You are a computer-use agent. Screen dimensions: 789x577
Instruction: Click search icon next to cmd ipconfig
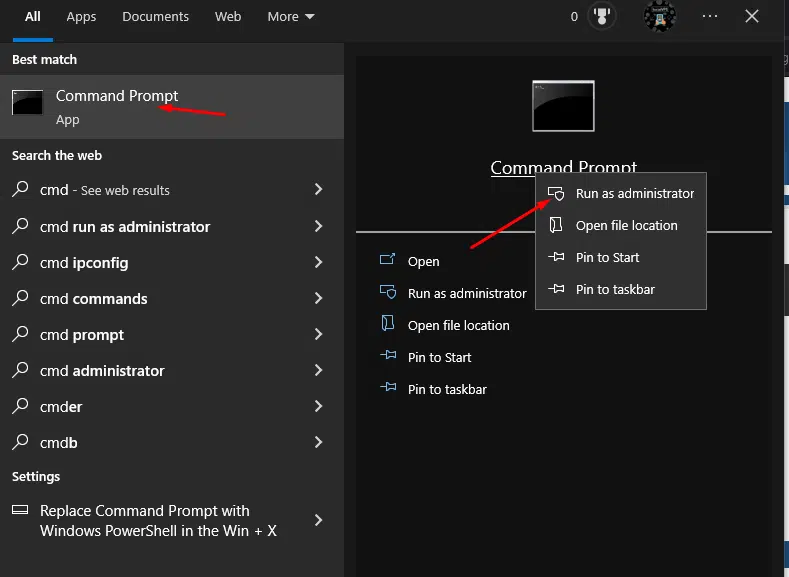click(x=20, y=262)
